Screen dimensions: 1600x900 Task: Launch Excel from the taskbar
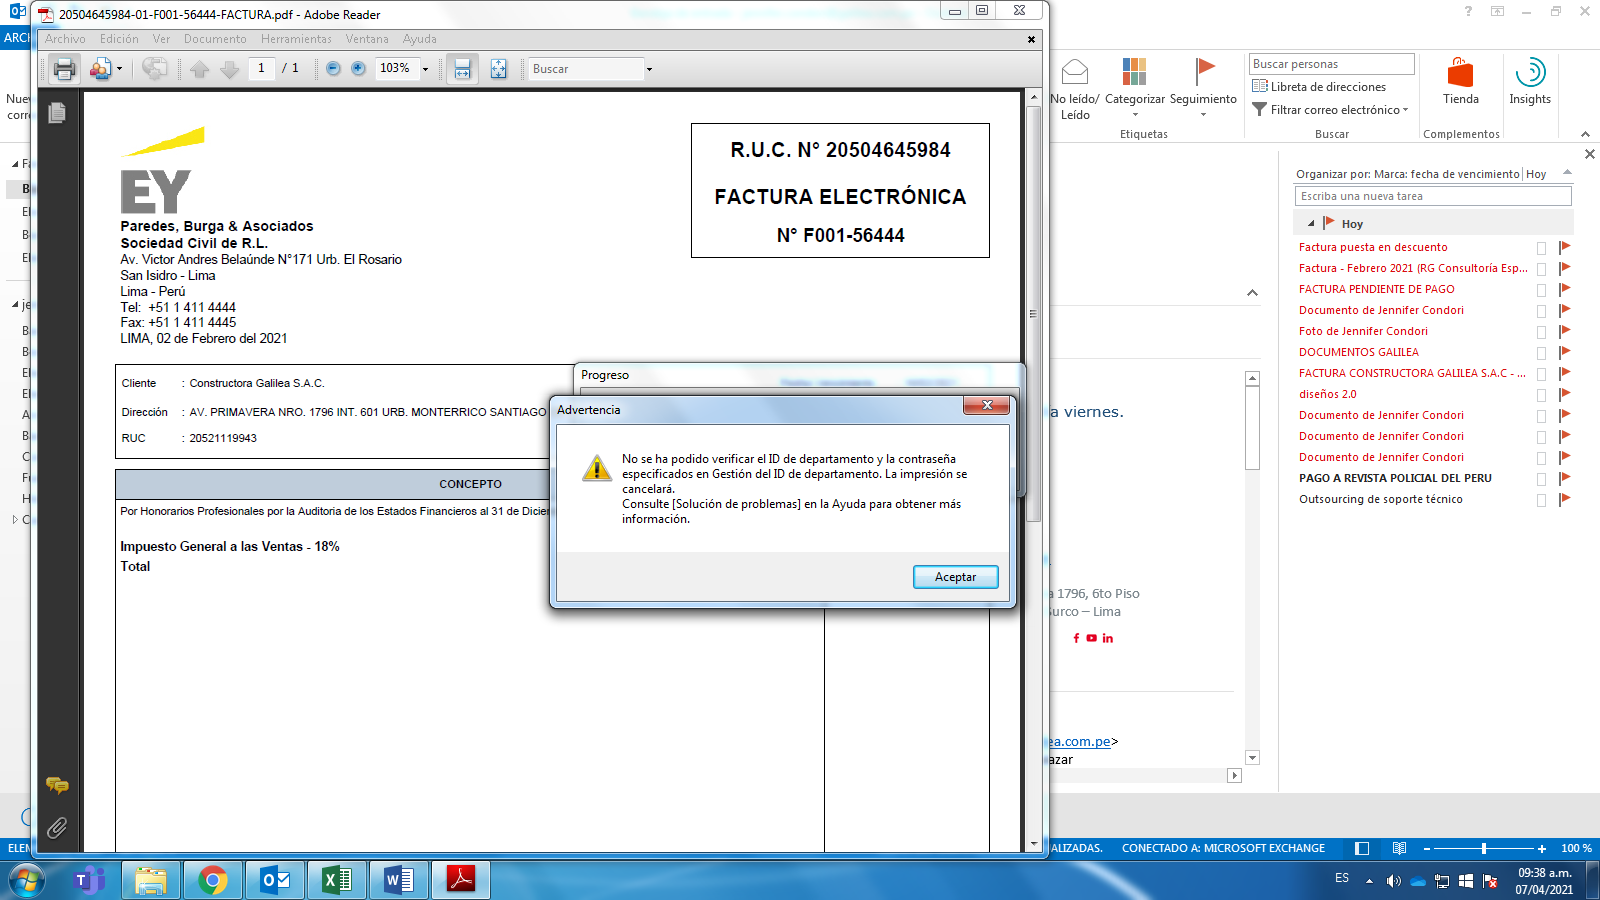pos(336,880)
